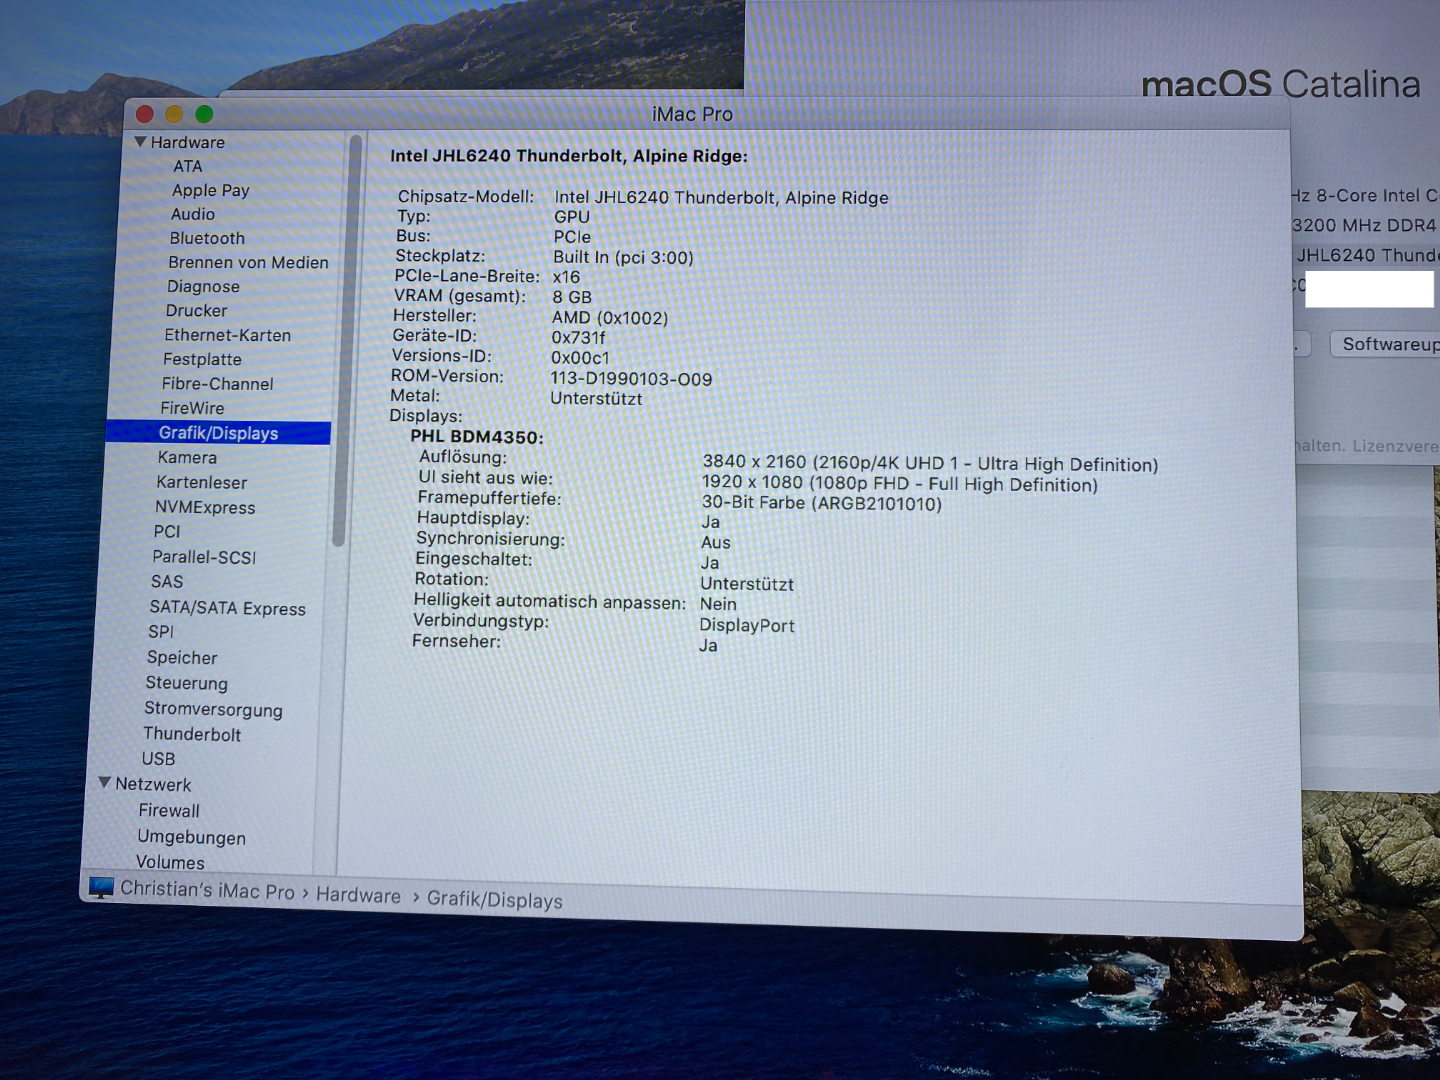Image resolution: width=1440 pixels, height=1080 pixels.
Task: Click the computer icon in path bar
Action: 101,887
